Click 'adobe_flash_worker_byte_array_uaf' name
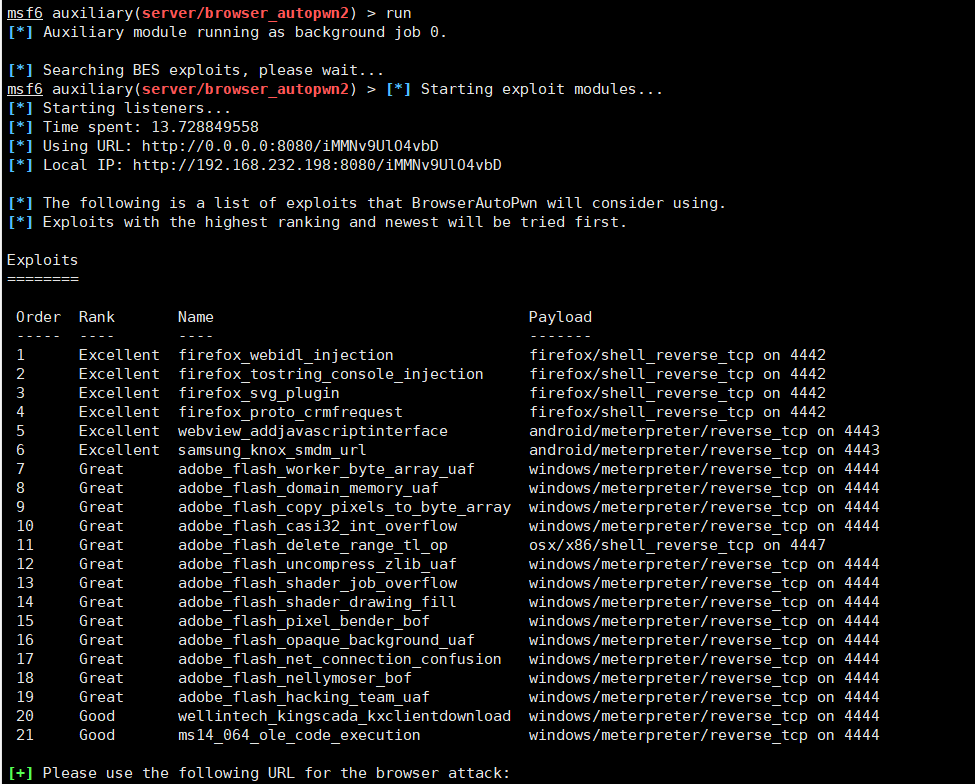The height and width of the screenshot is (784, 975). click(x=326, y=469)
